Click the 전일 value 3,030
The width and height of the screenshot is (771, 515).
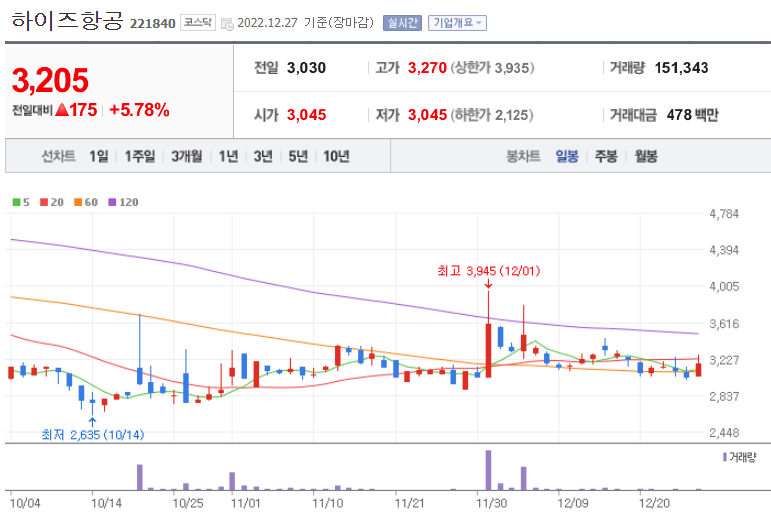coord(306,68)
